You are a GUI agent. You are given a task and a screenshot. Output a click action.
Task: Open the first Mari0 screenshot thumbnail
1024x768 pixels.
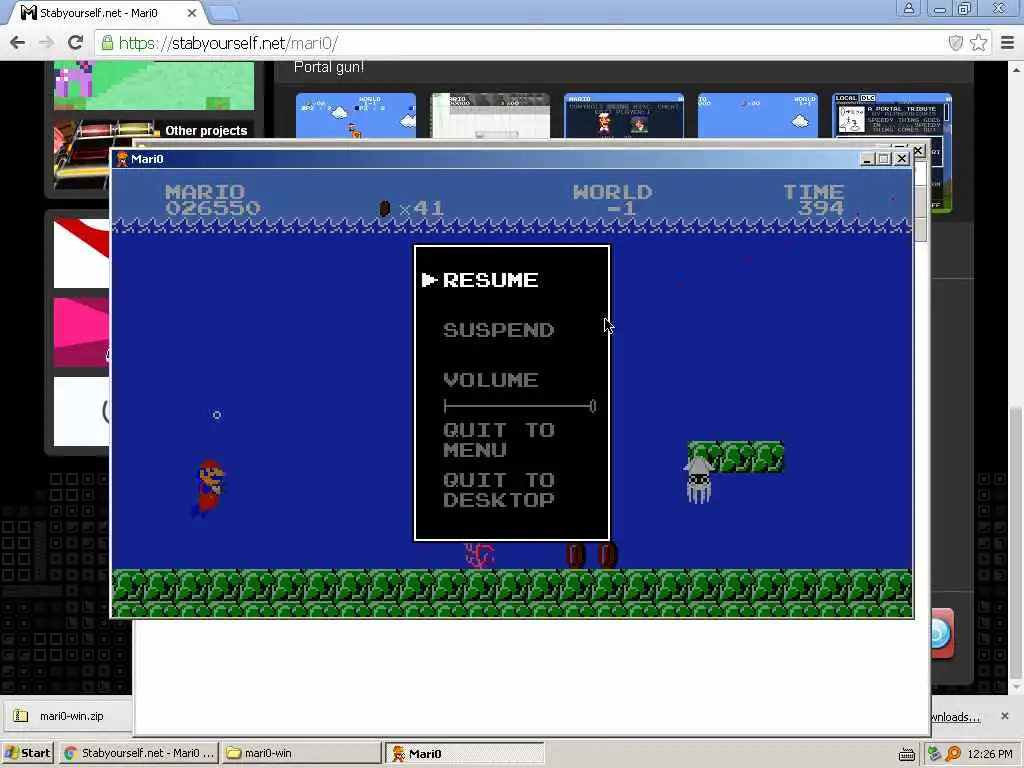356,116
